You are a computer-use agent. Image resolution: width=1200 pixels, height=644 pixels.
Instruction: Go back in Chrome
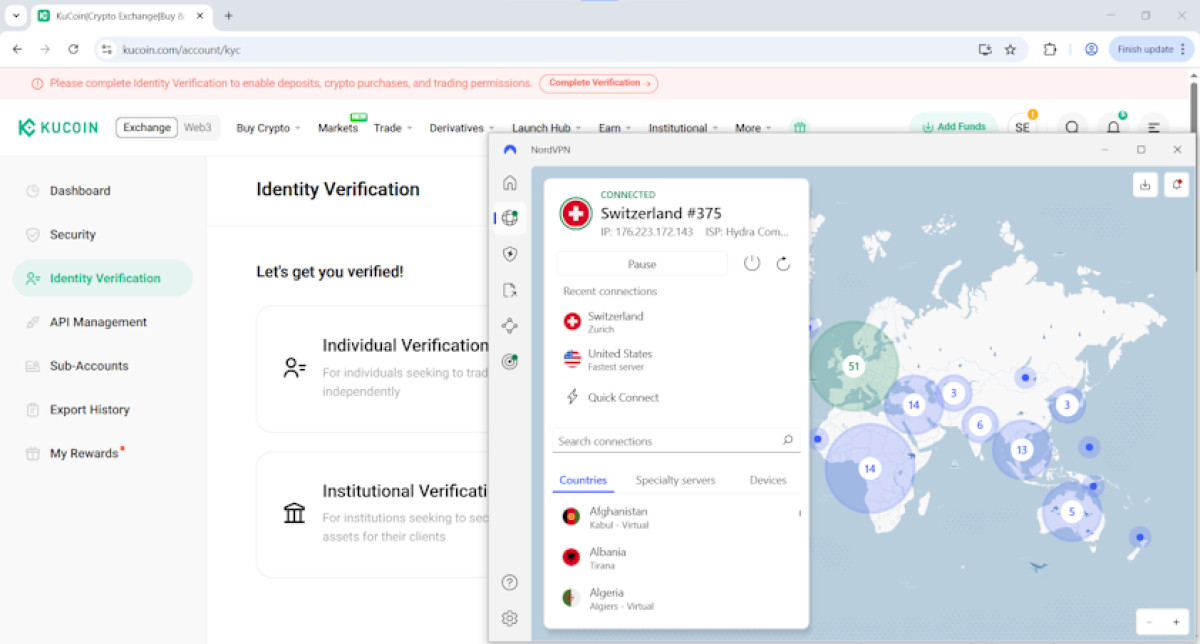(x=17, y=49)
